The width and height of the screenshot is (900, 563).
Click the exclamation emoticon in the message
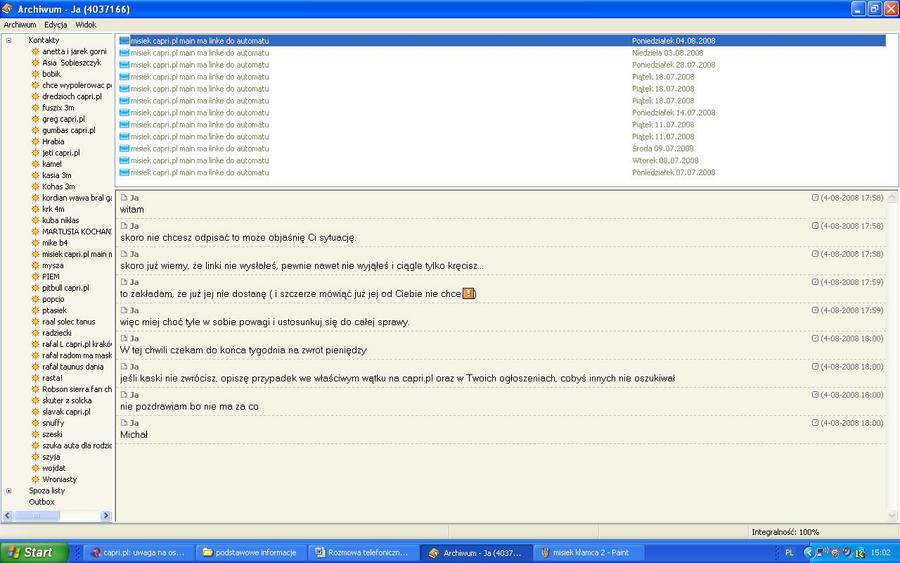468,294
